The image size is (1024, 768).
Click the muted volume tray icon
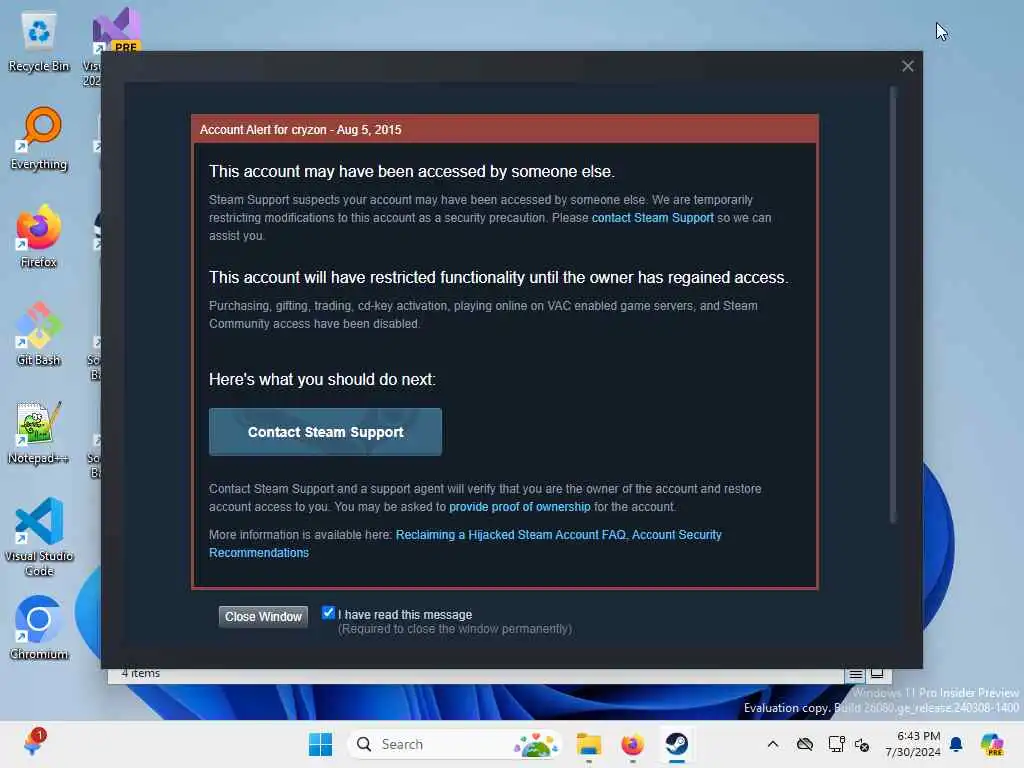tap(862, 744)
